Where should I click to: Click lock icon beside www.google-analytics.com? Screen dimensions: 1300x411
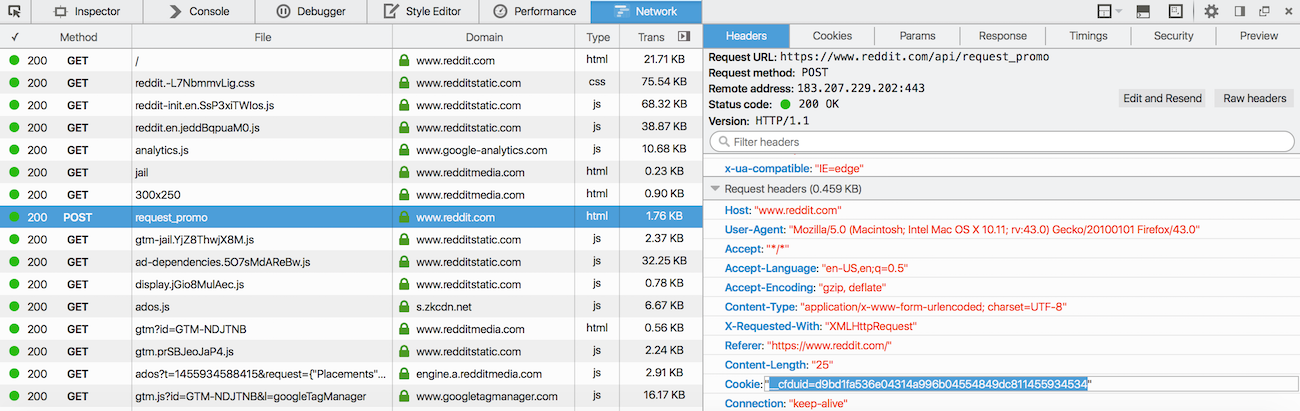tap(404, 150)
